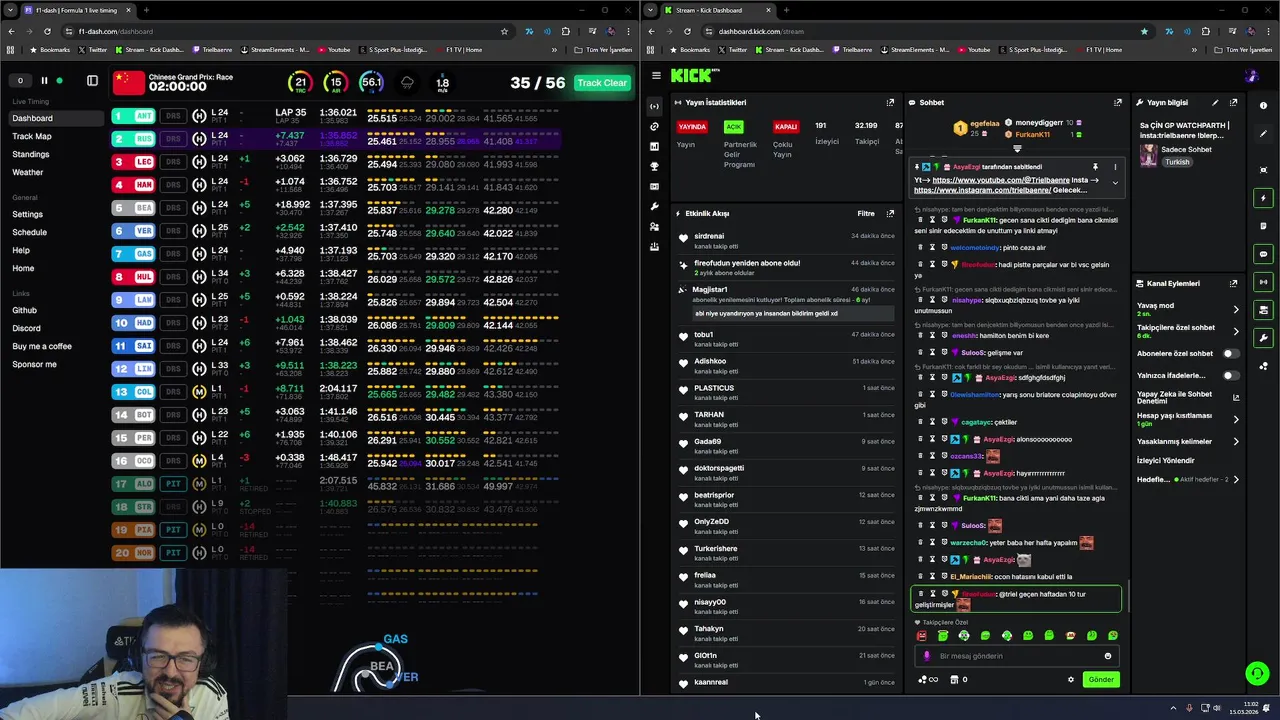Pop out the Yayın bilgisi panel
The image size is (1280, 720).
click(x=1233, y=102)
